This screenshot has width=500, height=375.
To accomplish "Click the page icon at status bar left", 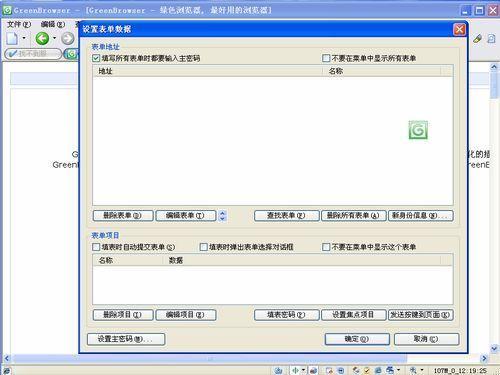I will coord(7,370).
